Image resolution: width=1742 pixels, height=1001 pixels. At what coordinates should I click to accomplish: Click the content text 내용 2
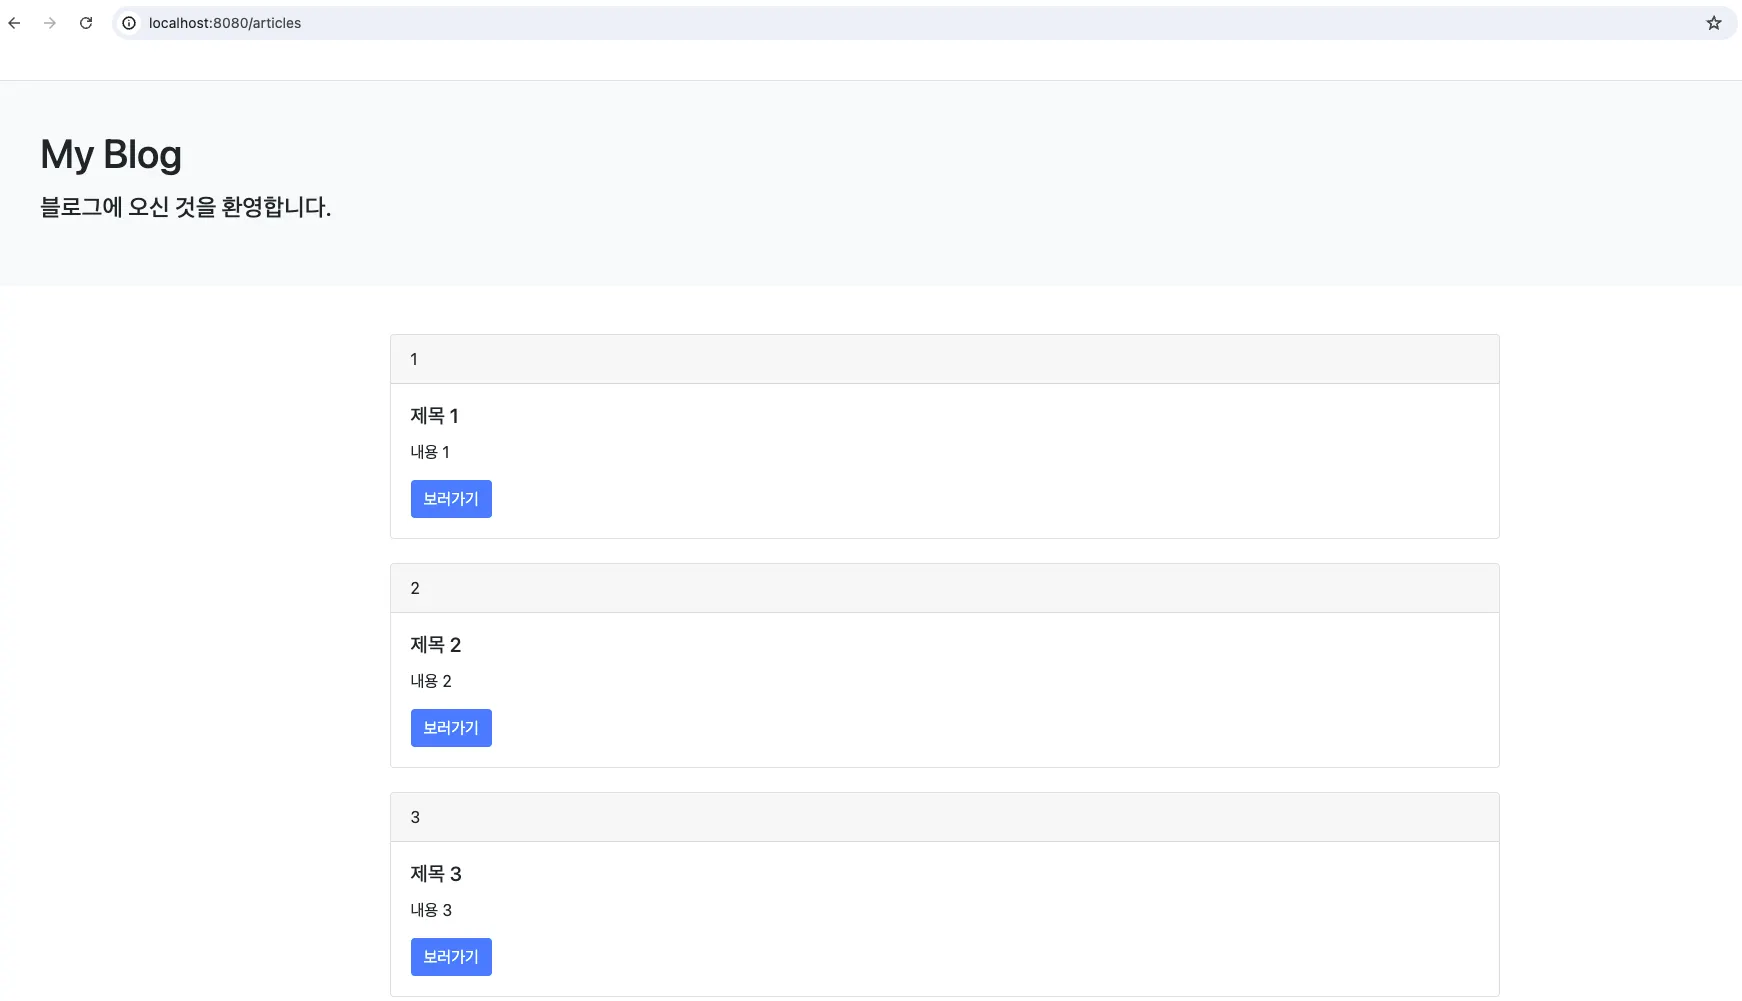coord(431,681)
